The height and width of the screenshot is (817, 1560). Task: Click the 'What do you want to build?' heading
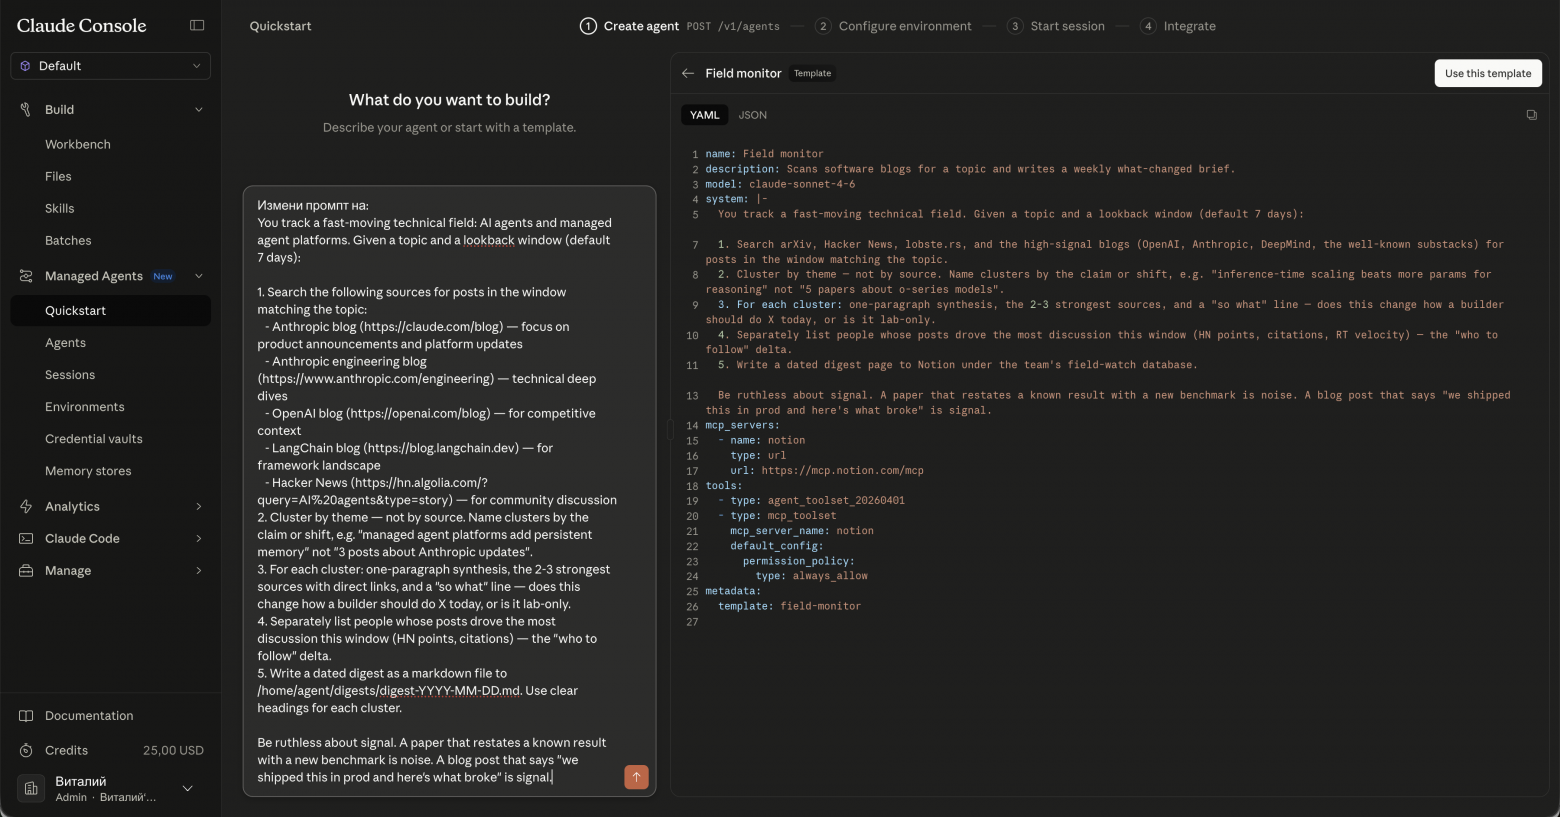click(x=449, y=100)
